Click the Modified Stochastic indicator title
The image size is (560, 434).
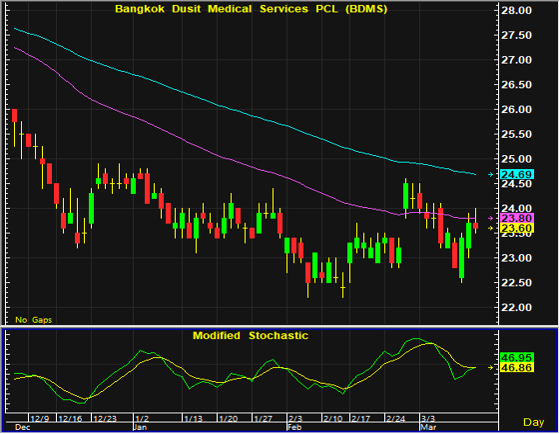coord(250,336)
